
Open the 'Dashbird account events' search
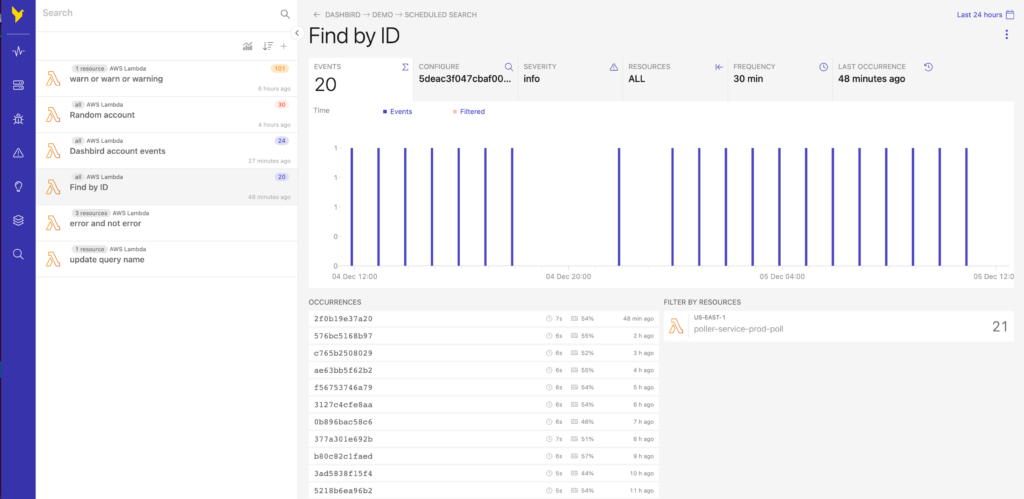tap(167, 151)
